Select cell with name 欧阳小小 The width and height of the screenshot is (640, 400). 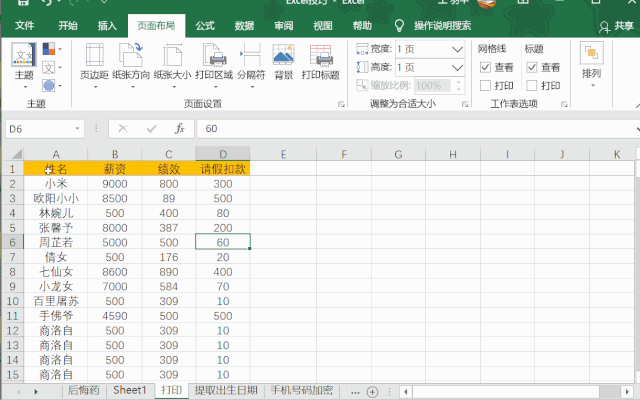(56, 198)
